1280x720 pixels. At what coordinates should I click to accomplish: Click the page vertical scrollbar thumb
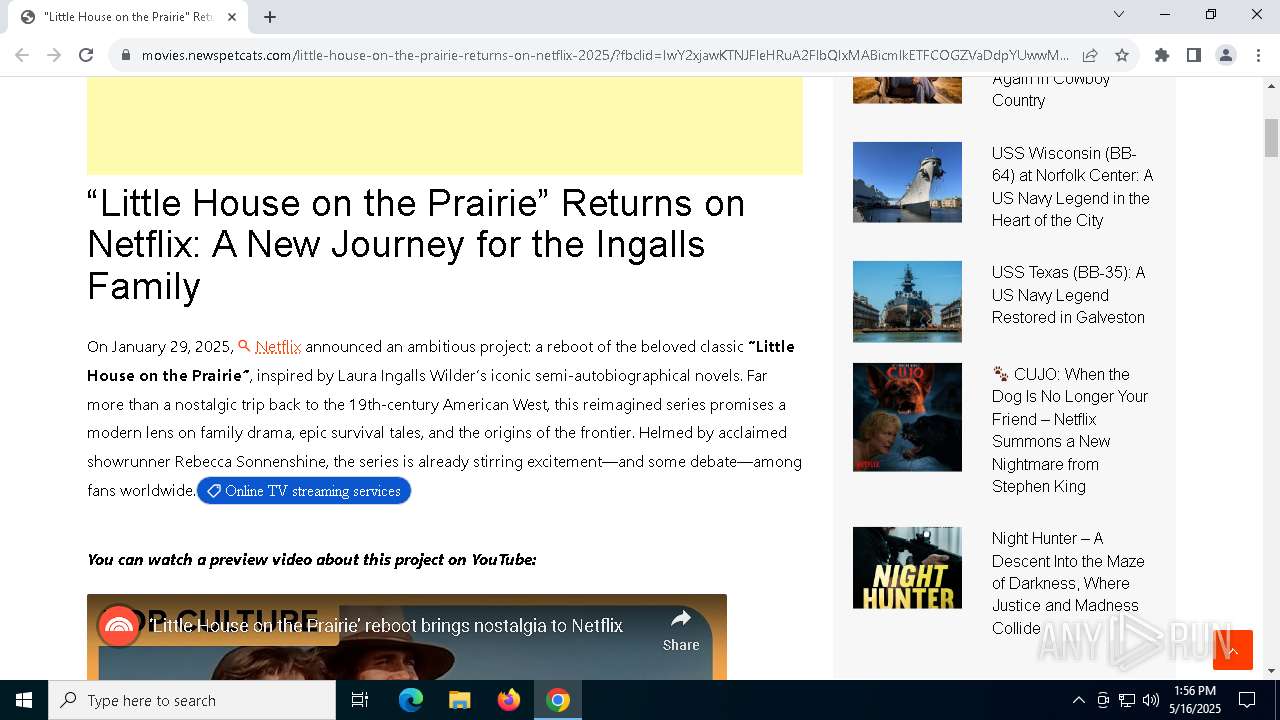(x=1272, y=137)
